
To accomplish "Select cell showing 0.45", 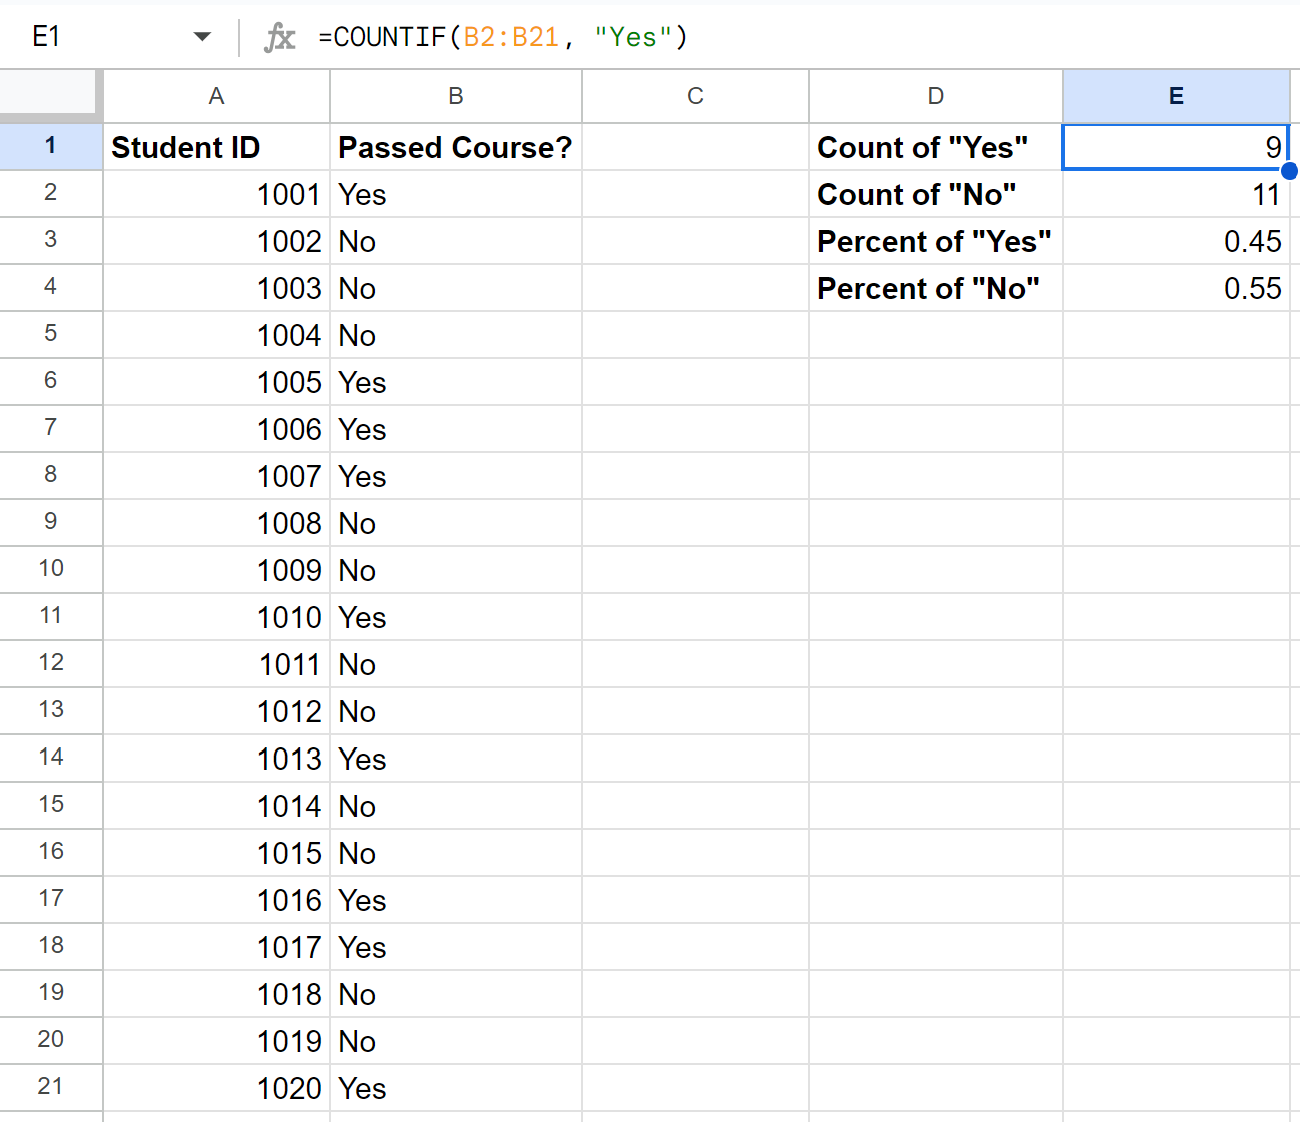I will click(x=1176, y=241).
